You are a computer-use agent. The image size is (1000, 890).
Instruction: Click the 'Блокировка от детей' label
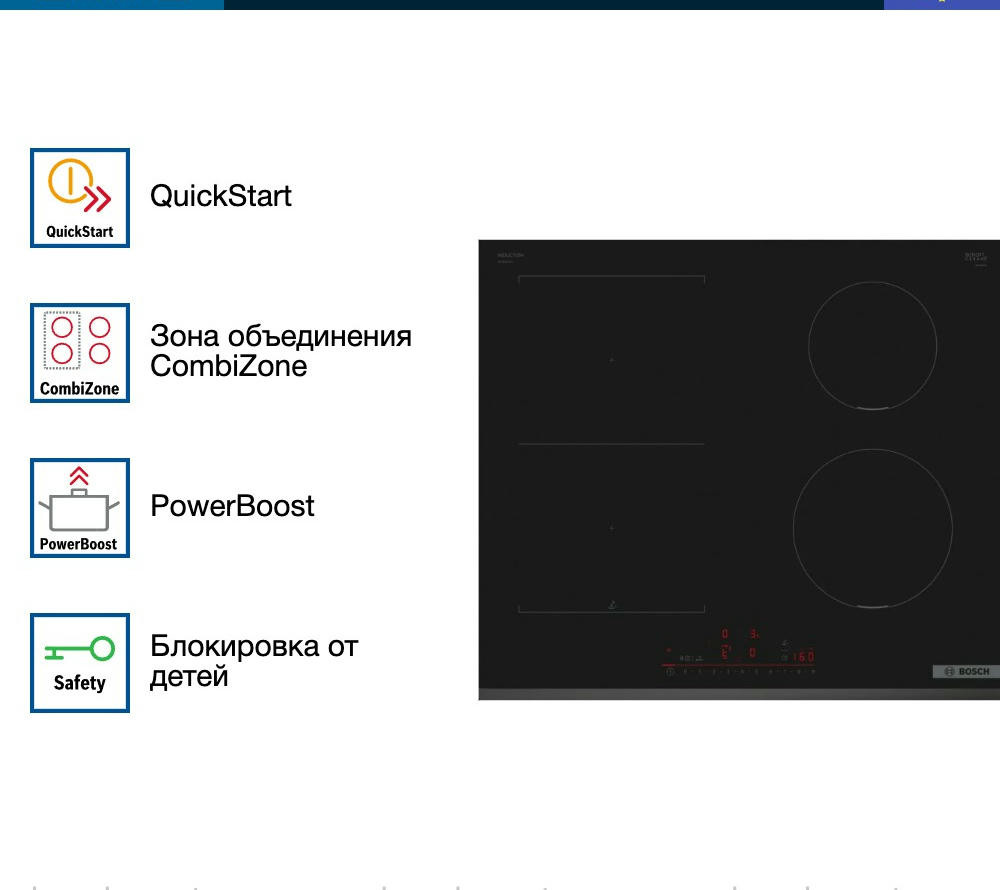pyautogui.click(x=254, y=661)
